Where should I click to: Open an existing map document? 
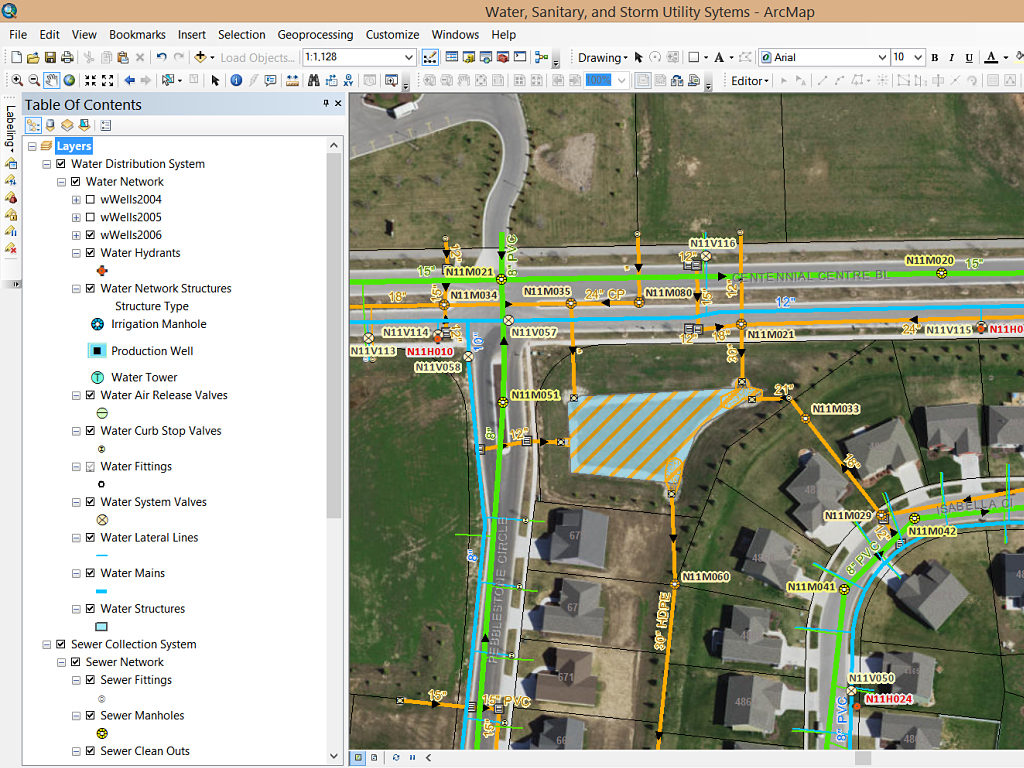33,57
